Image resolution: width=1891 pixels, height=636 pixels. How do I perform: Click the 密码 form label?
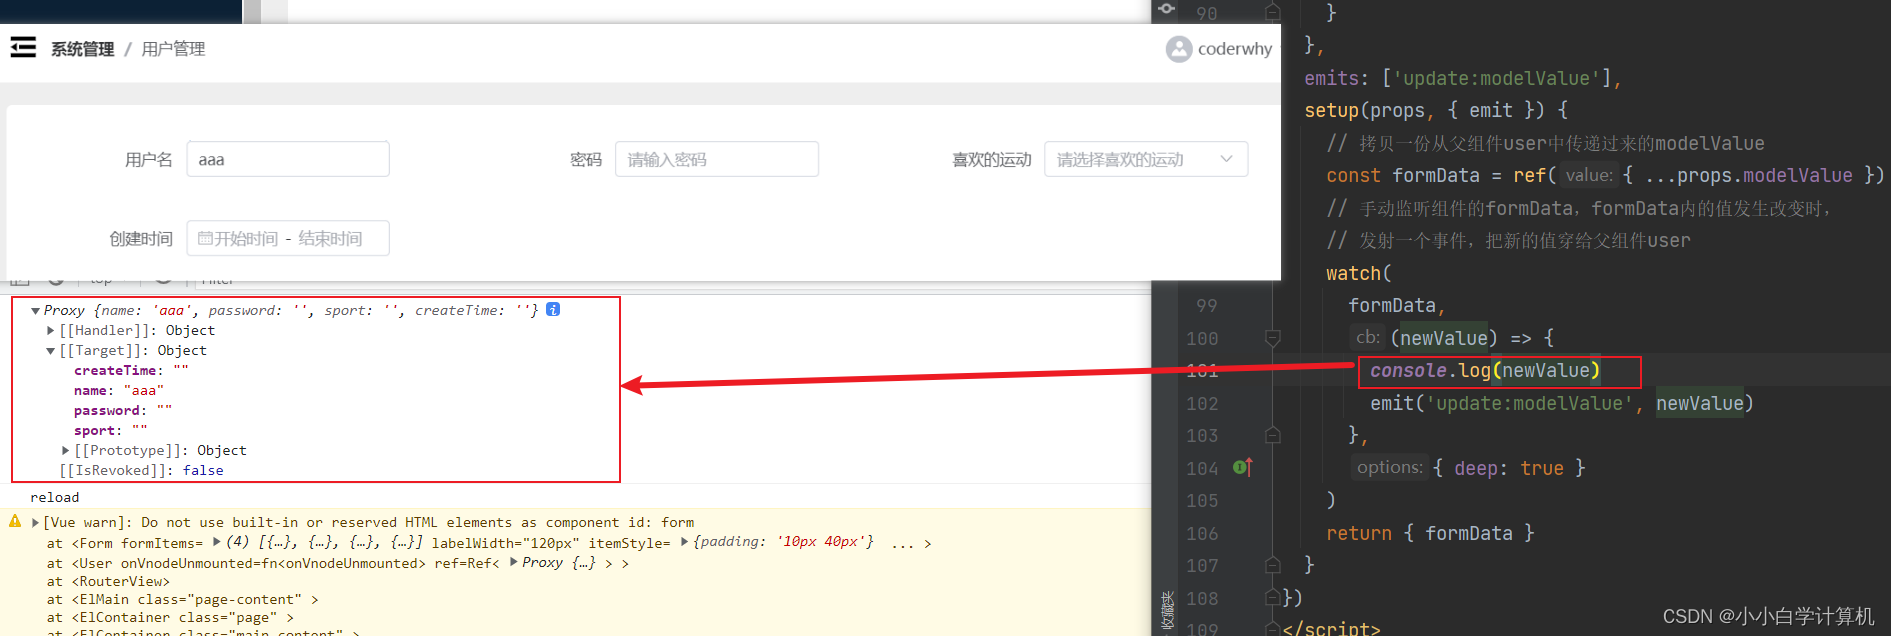pos(586,160)
